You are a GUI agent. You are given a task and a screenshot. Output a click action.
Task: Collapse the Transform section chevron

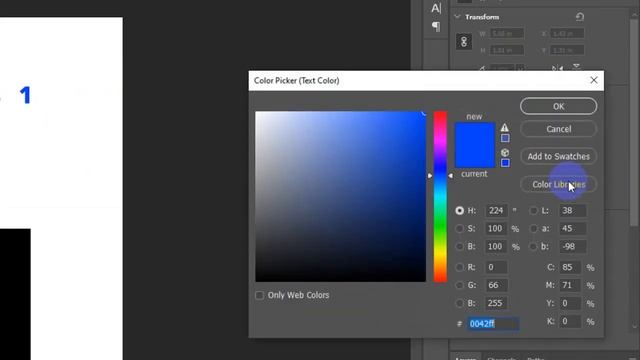458,17
